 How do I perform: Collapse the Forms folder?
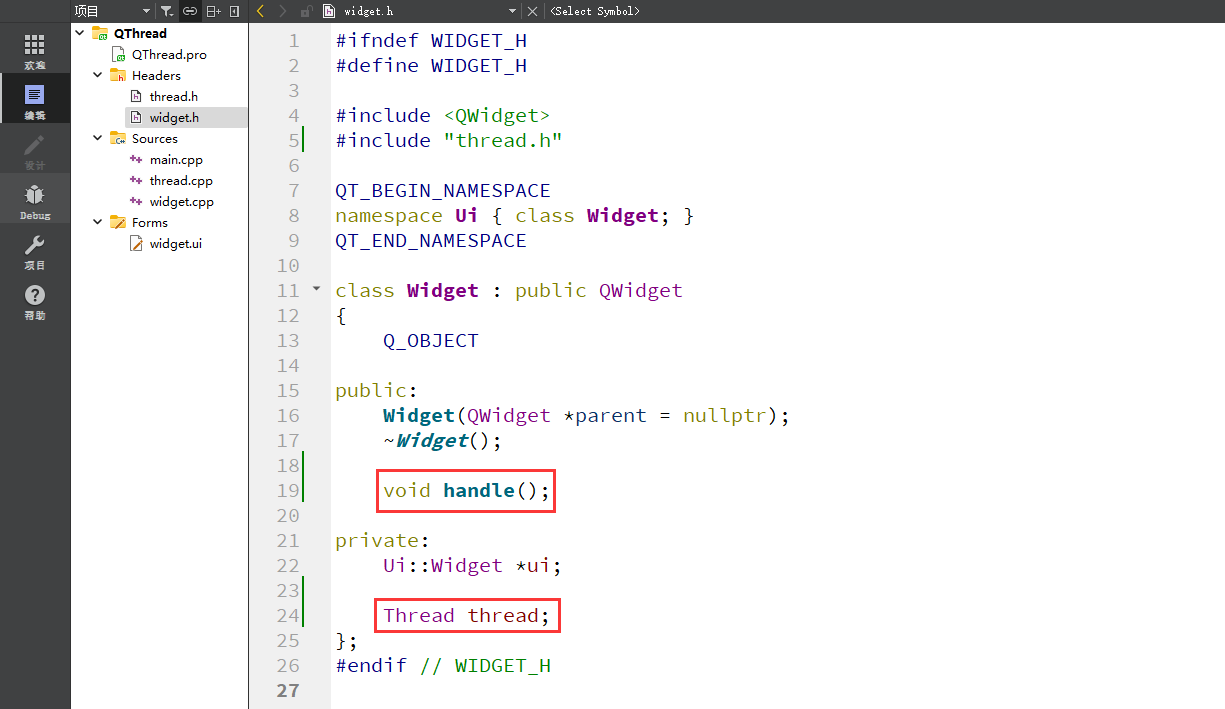[x=97, y=222]
